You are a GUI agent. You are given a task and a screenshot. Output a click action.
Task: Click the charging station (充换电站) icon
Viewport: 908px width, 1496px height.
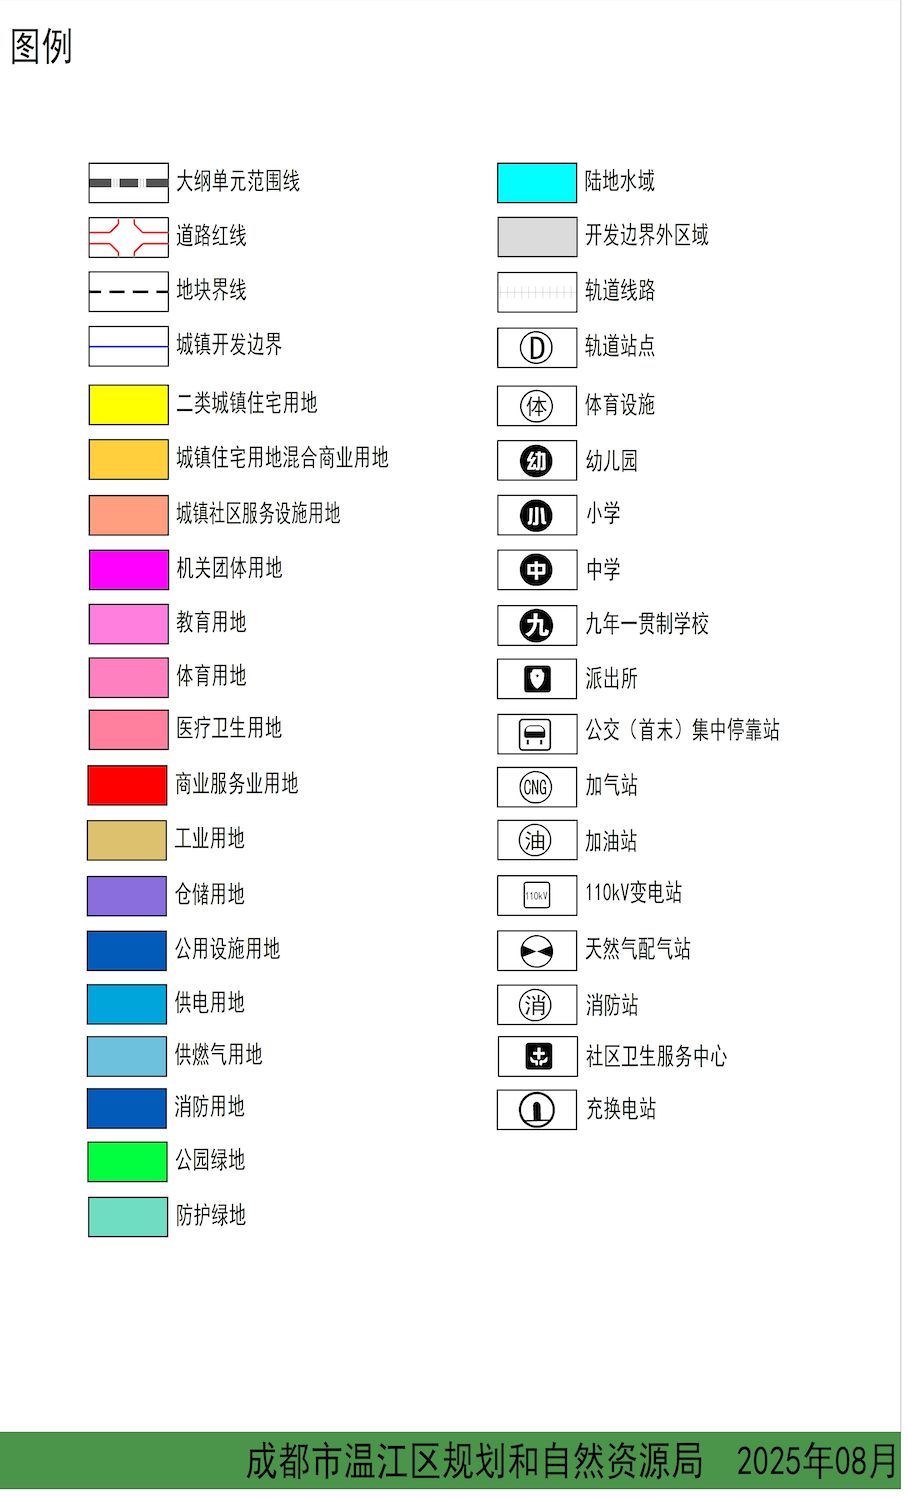(x=537, y=1110)
